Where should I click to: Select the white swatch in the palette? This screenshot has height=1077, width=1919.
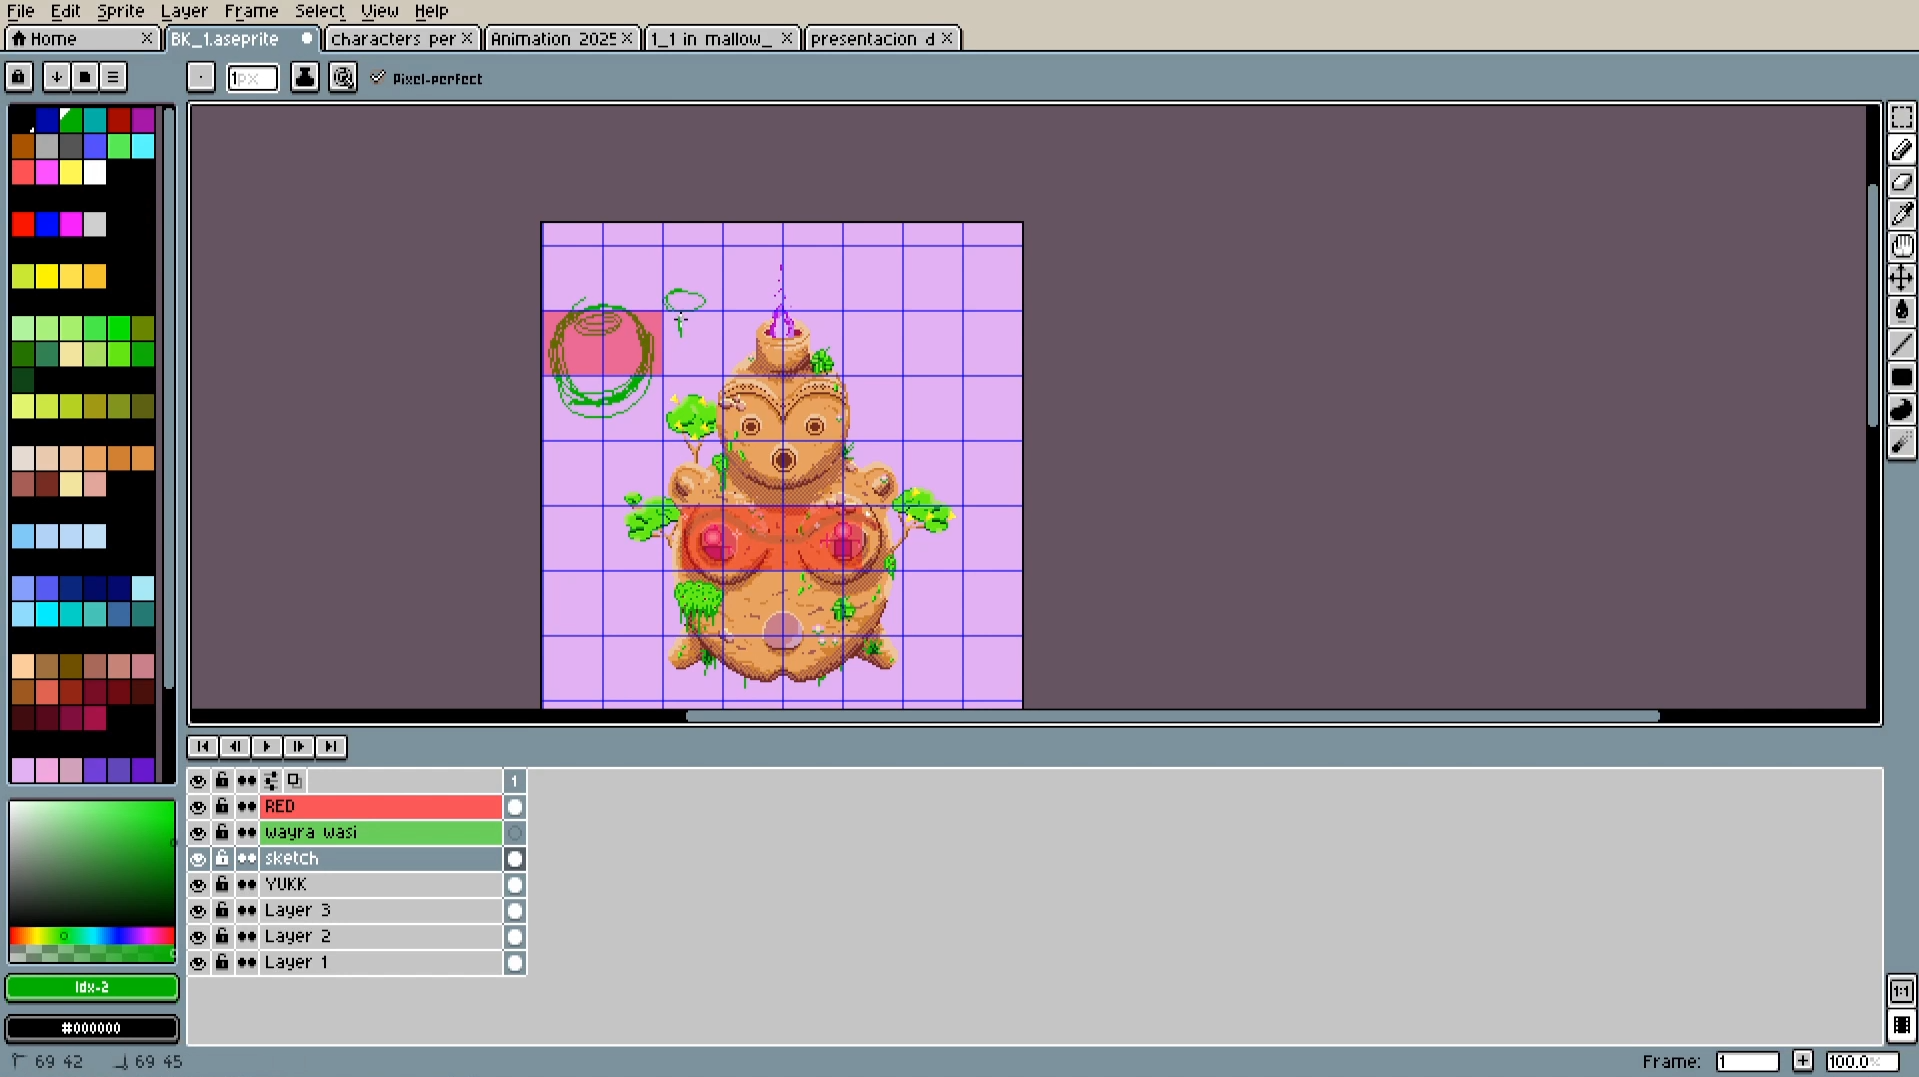[x=95, y=172]
